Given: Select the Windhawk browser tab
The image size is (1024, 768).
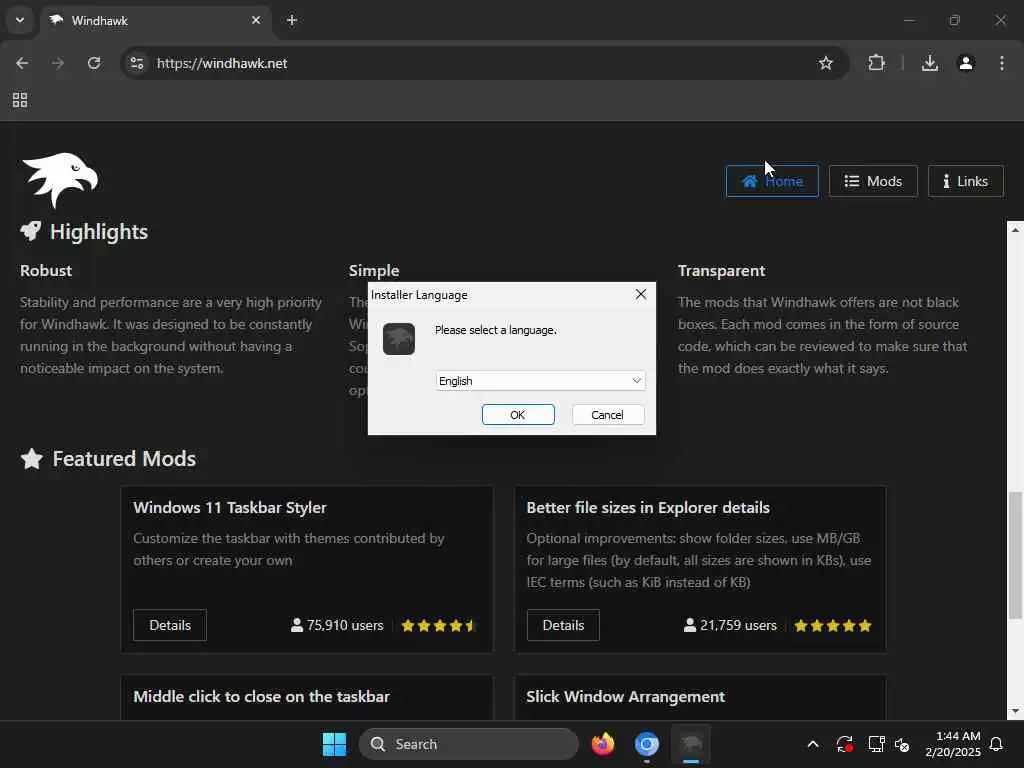Looking at the screenshot, I should coord(155,20).
